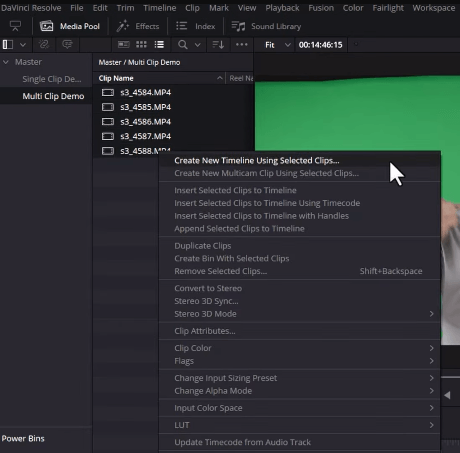The height and width of the screenshot is (453, 460).
Task: Expand the LUT submenu
Action: (299, 425)
